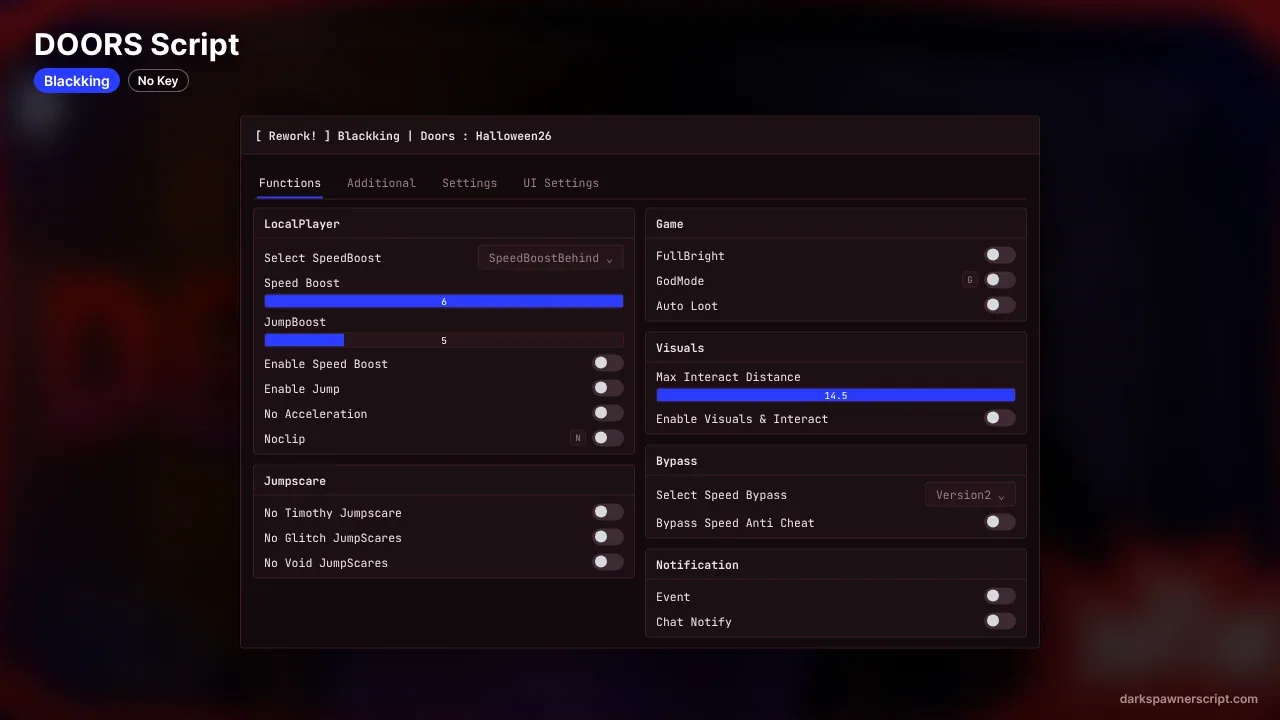The height and width of the screenshot is (720, 1280).
Task: Click the darkspawnerscript.com link
Action: [x=1189, y=699]
